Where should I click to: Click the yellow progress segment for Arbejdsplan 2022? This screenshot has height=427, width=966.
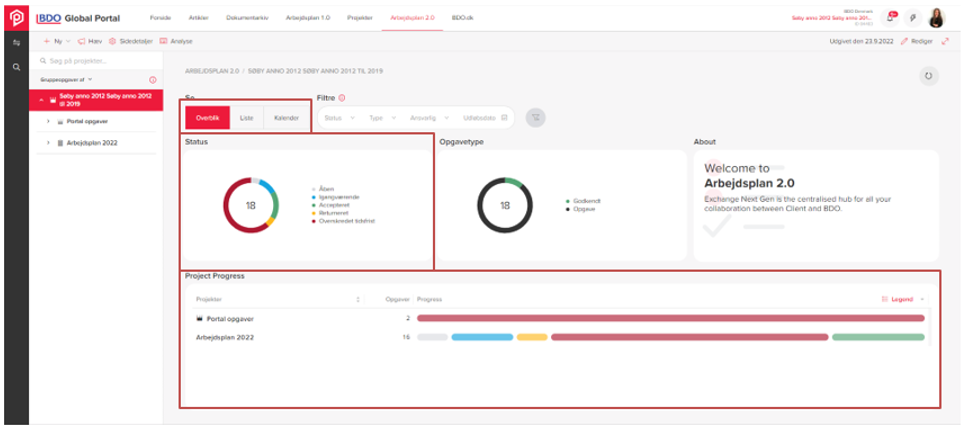tap(532, 337)
